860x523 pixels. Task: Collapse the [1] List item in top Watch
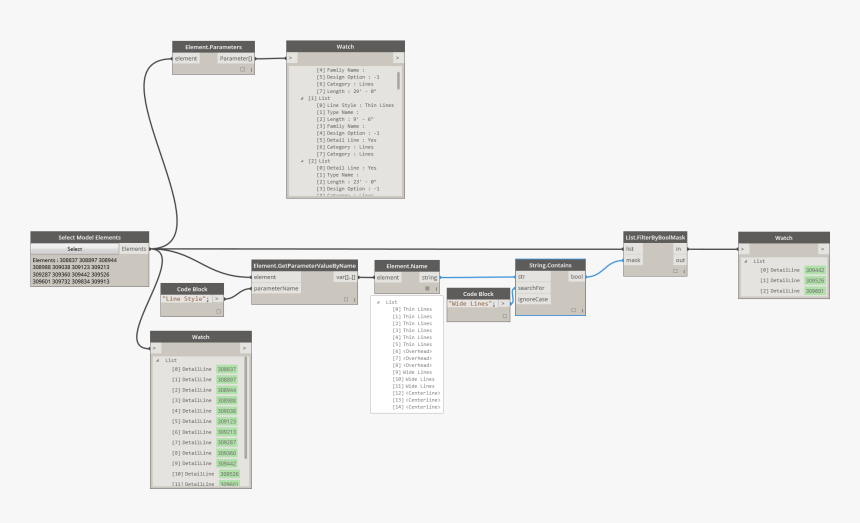click(x=302, y=98)
